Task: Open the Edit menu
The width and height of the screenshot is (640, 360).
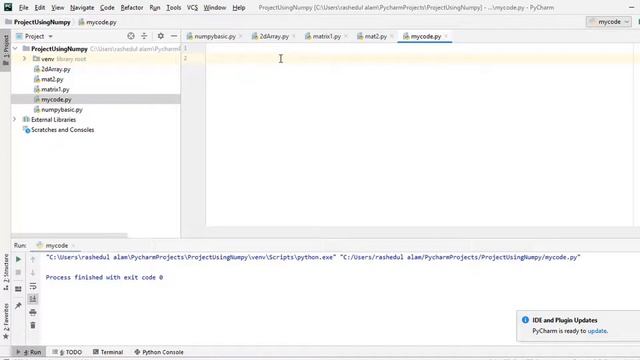Action: [x=40, y=7]
